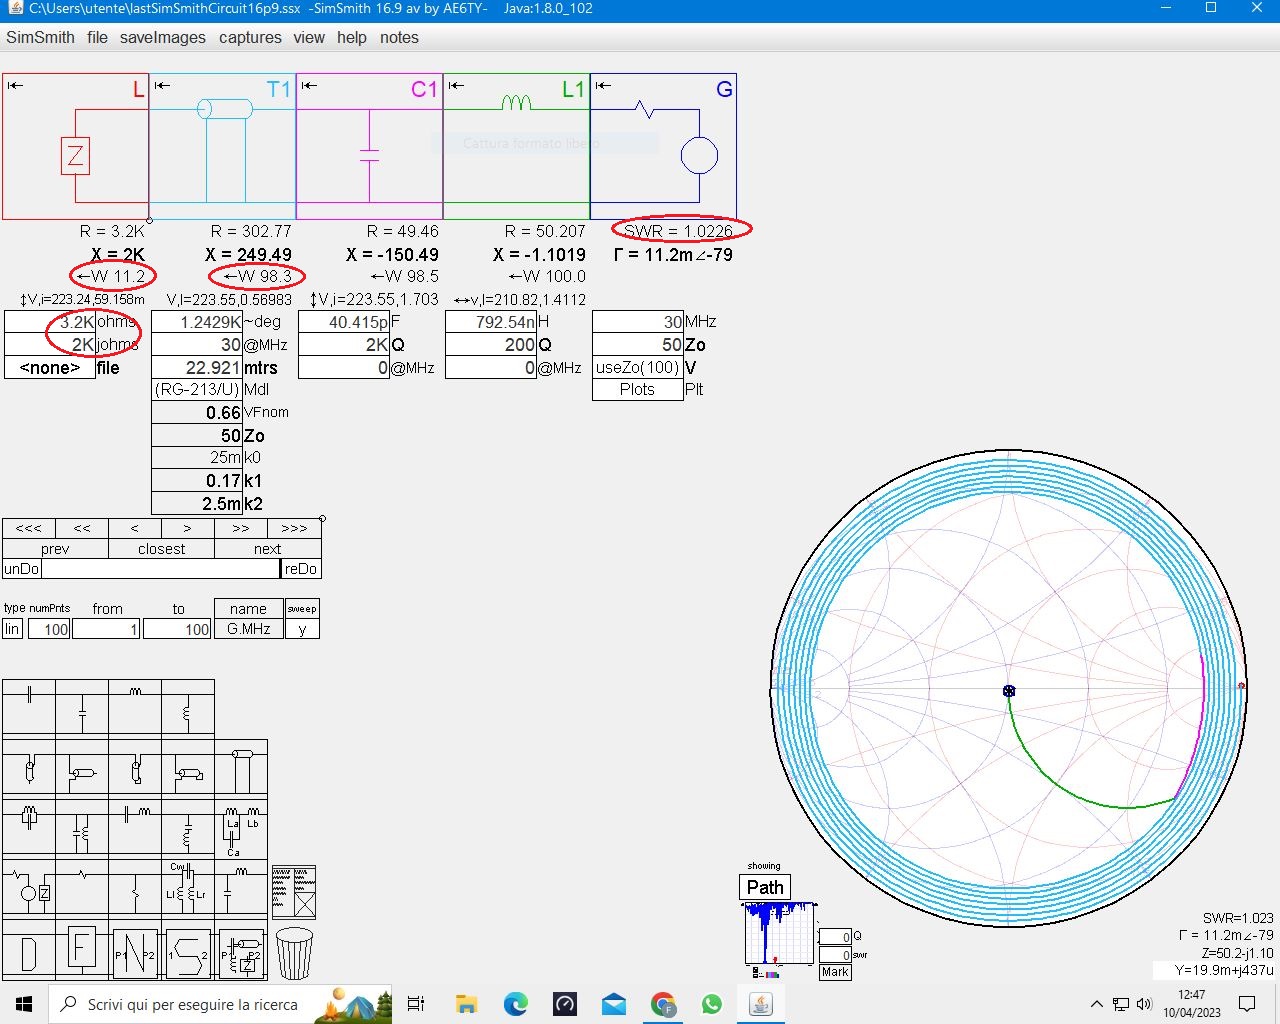Click the unDo button
This screenshot has width=1280, height=1024.
[x=21, y=569]
